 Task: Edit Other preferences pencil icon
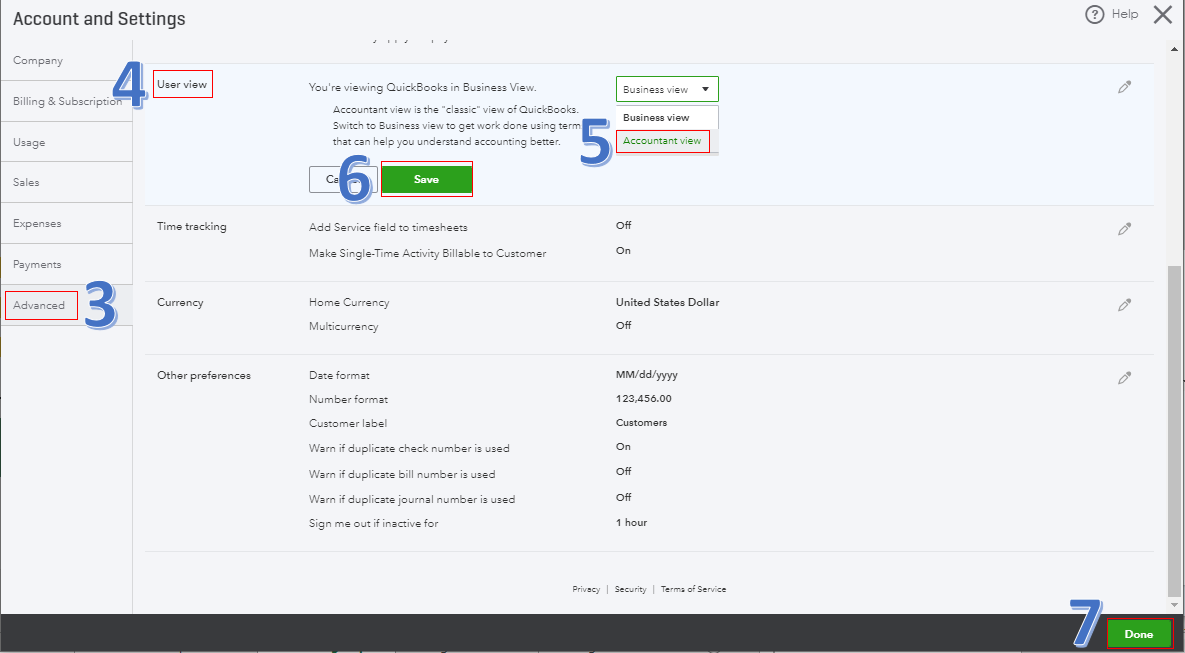[x=1125, y=377]
